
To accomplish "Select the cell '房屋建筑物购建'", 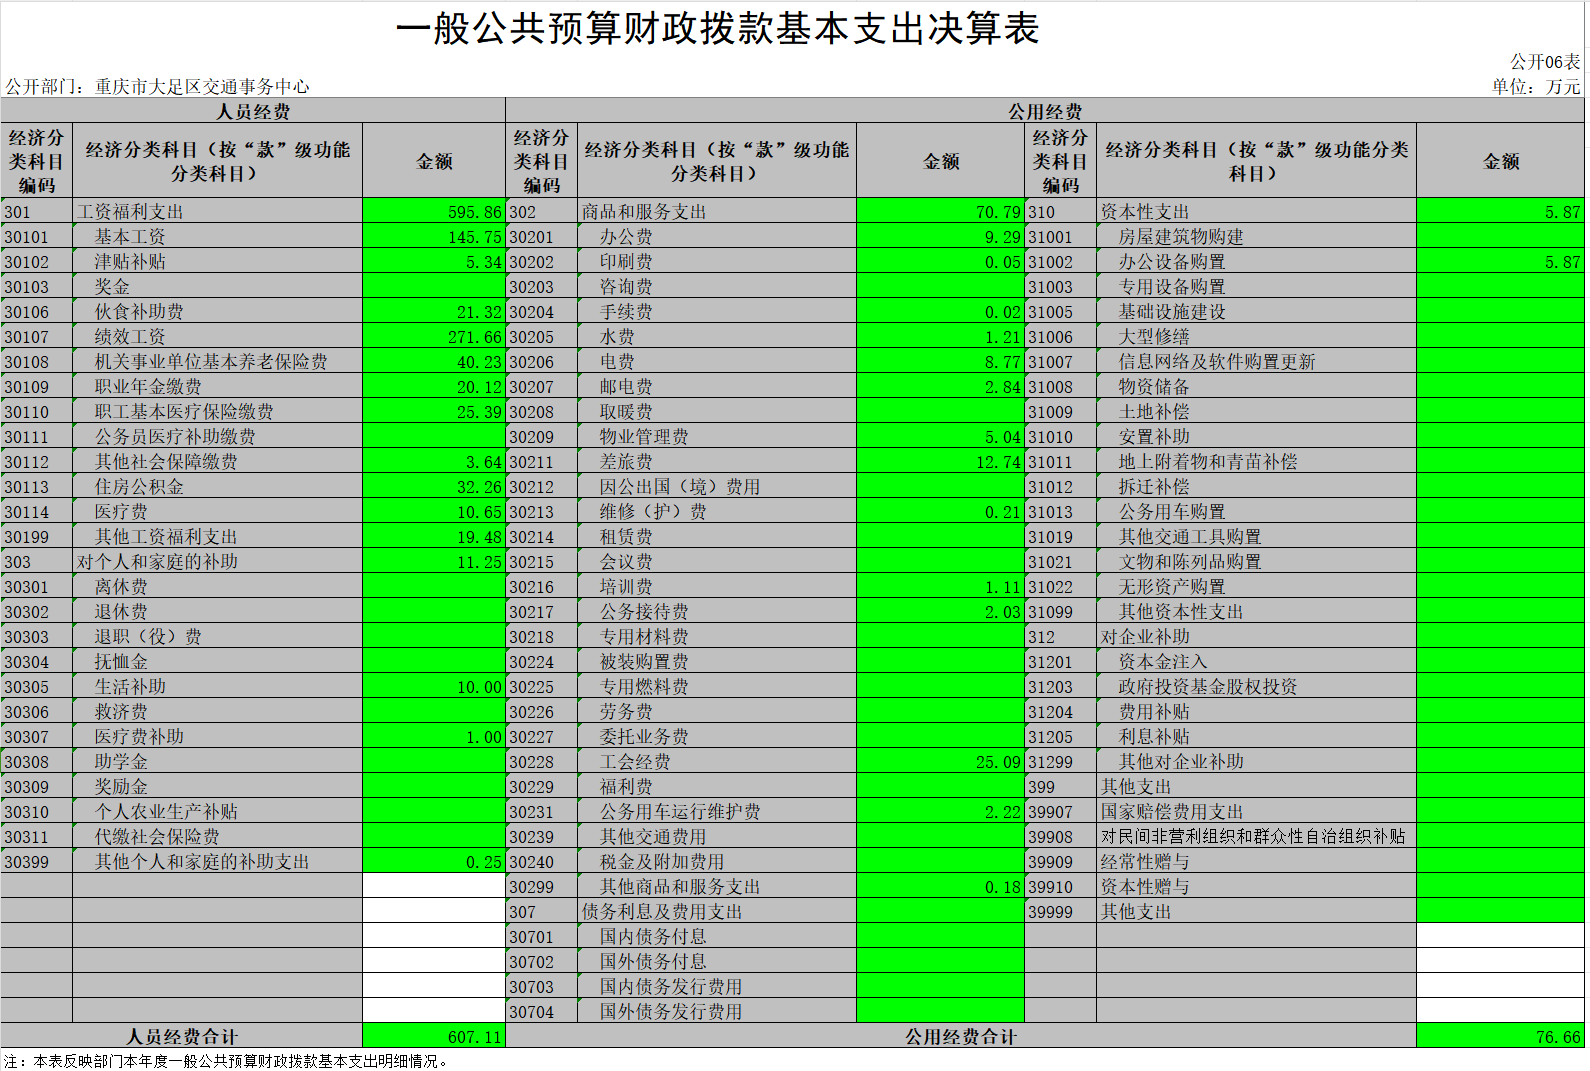I will (x=1256, y=236).
